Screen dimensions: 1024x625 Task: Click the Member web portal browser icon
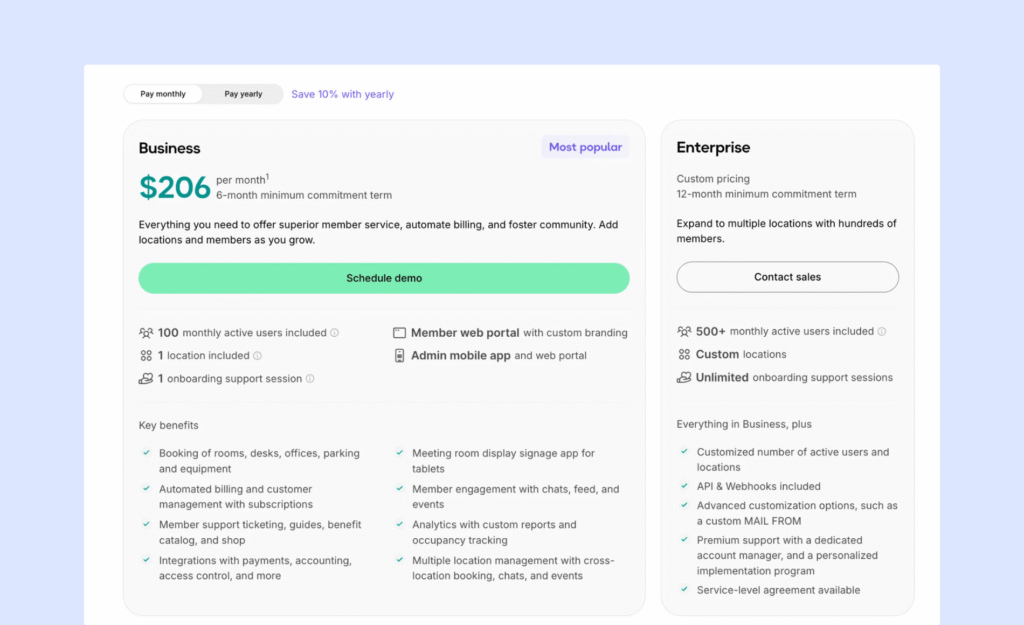tap(399, 333)
